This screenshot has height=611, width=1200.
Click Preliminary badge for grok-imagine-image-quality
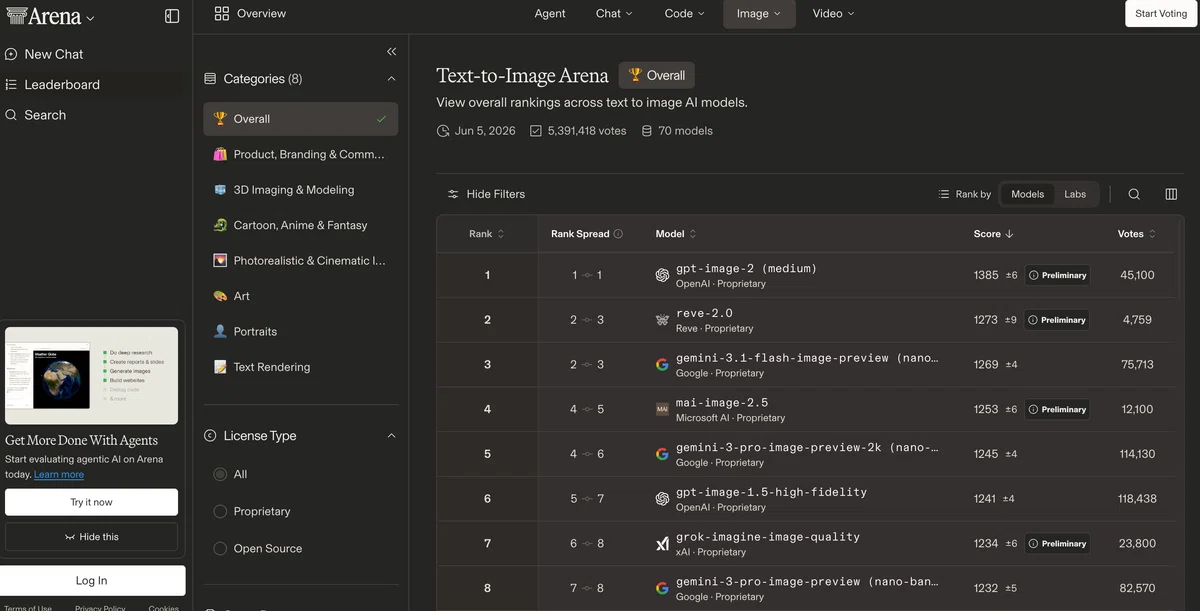tap(1057, 544)
